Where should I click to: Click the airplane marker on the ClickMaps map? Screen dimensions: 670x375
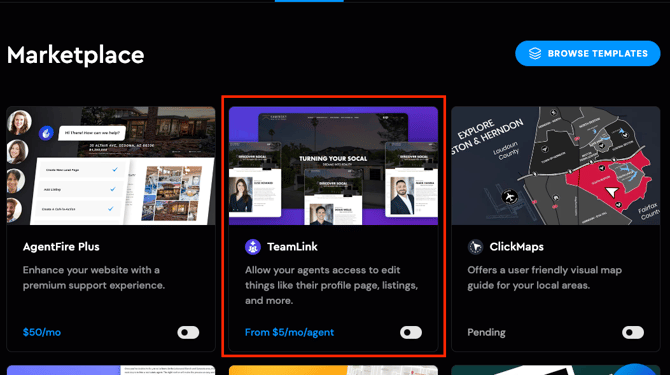pyautogui.click(x=509, y=197)
